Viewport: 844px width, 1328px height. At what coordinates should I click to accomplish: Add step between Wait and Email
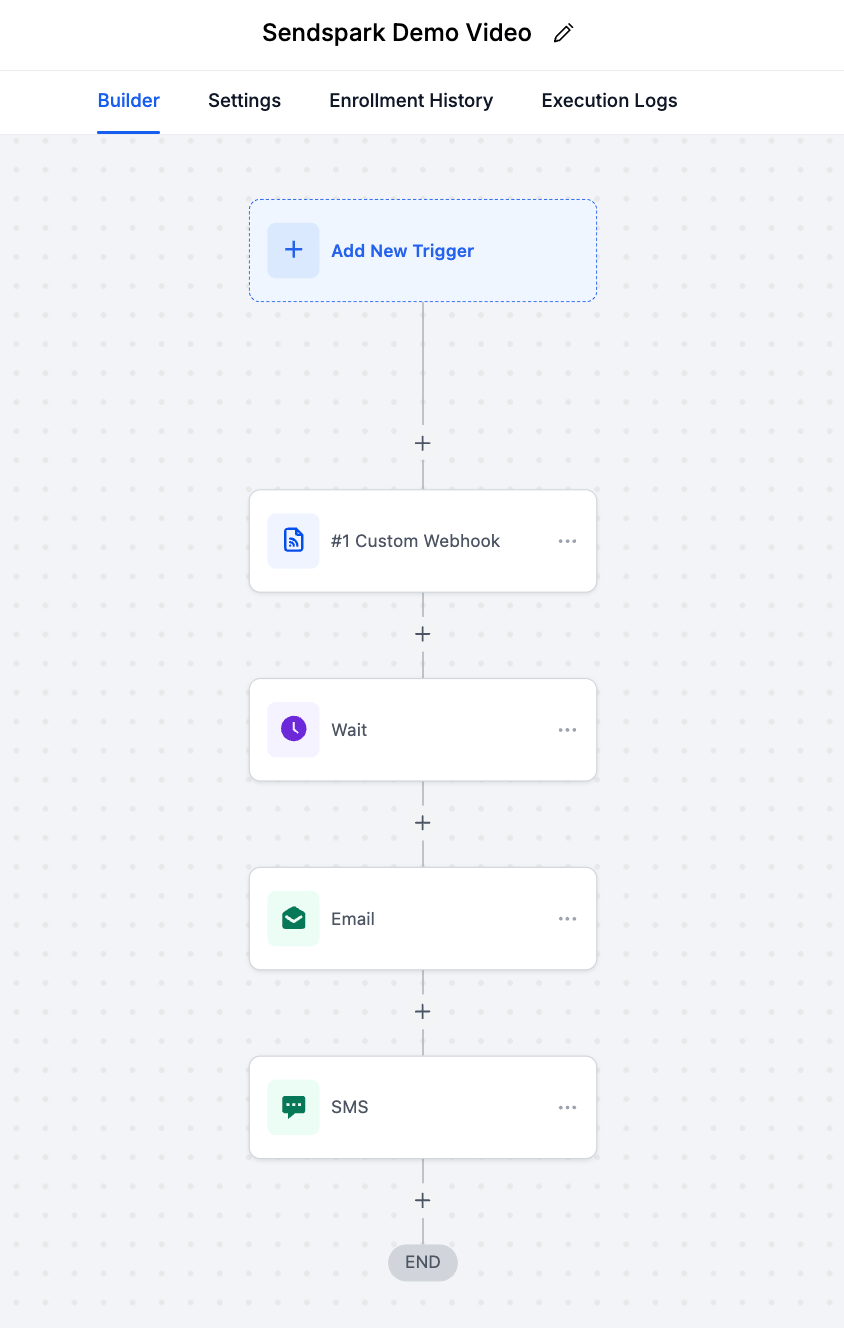coord(423,823)
